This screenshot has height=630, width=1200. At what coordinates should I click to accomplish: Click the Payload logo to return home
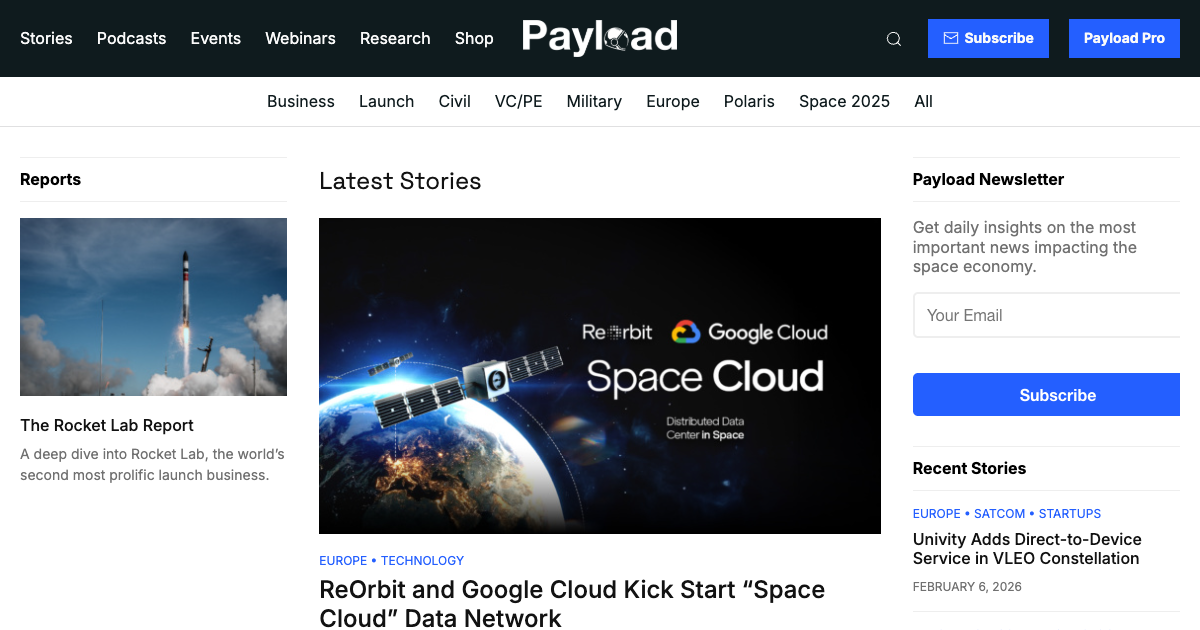pos(599,38)
